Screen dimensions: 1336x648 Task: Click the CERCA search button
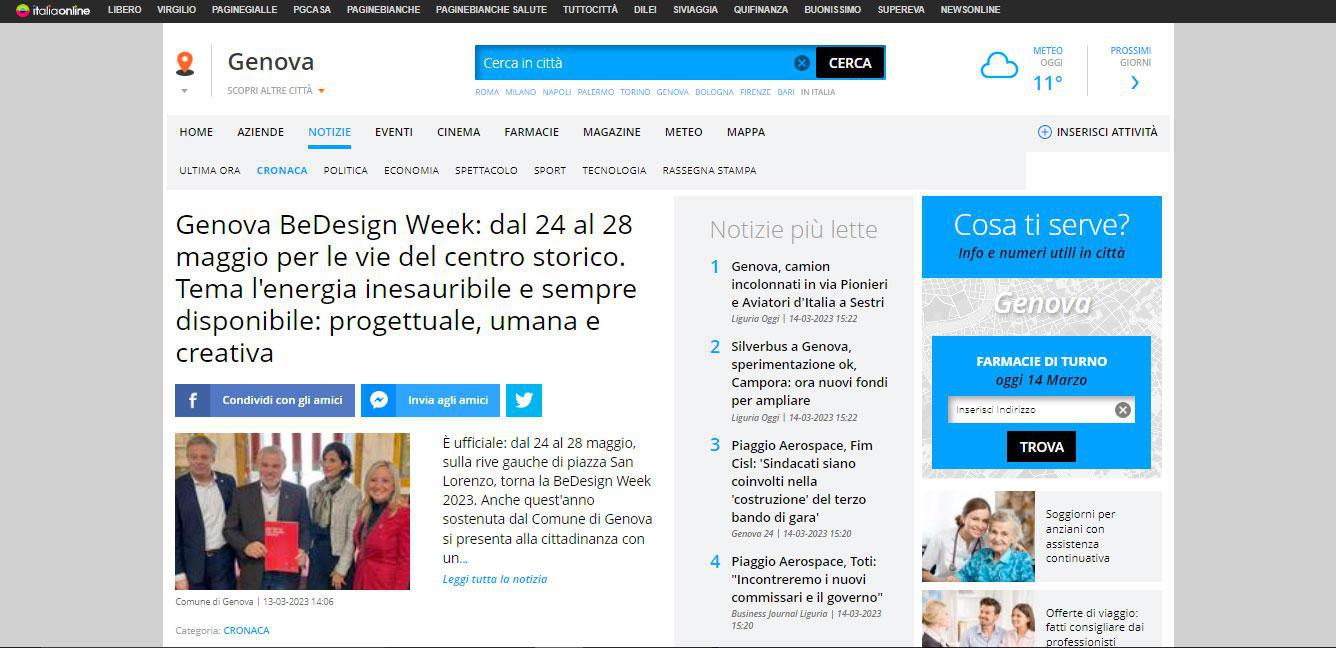[x=850, y=63]
